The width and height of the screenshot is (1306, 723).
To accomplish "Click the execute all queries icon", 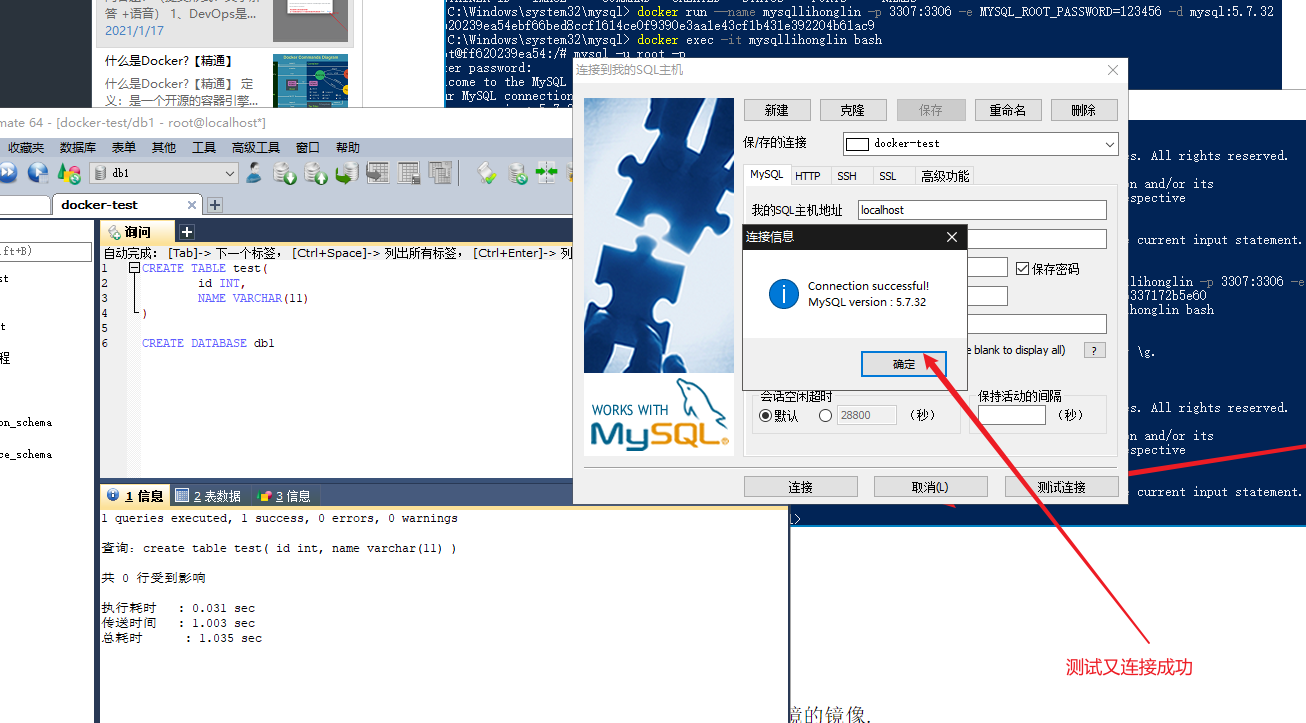I will click(x=6, y=173).
